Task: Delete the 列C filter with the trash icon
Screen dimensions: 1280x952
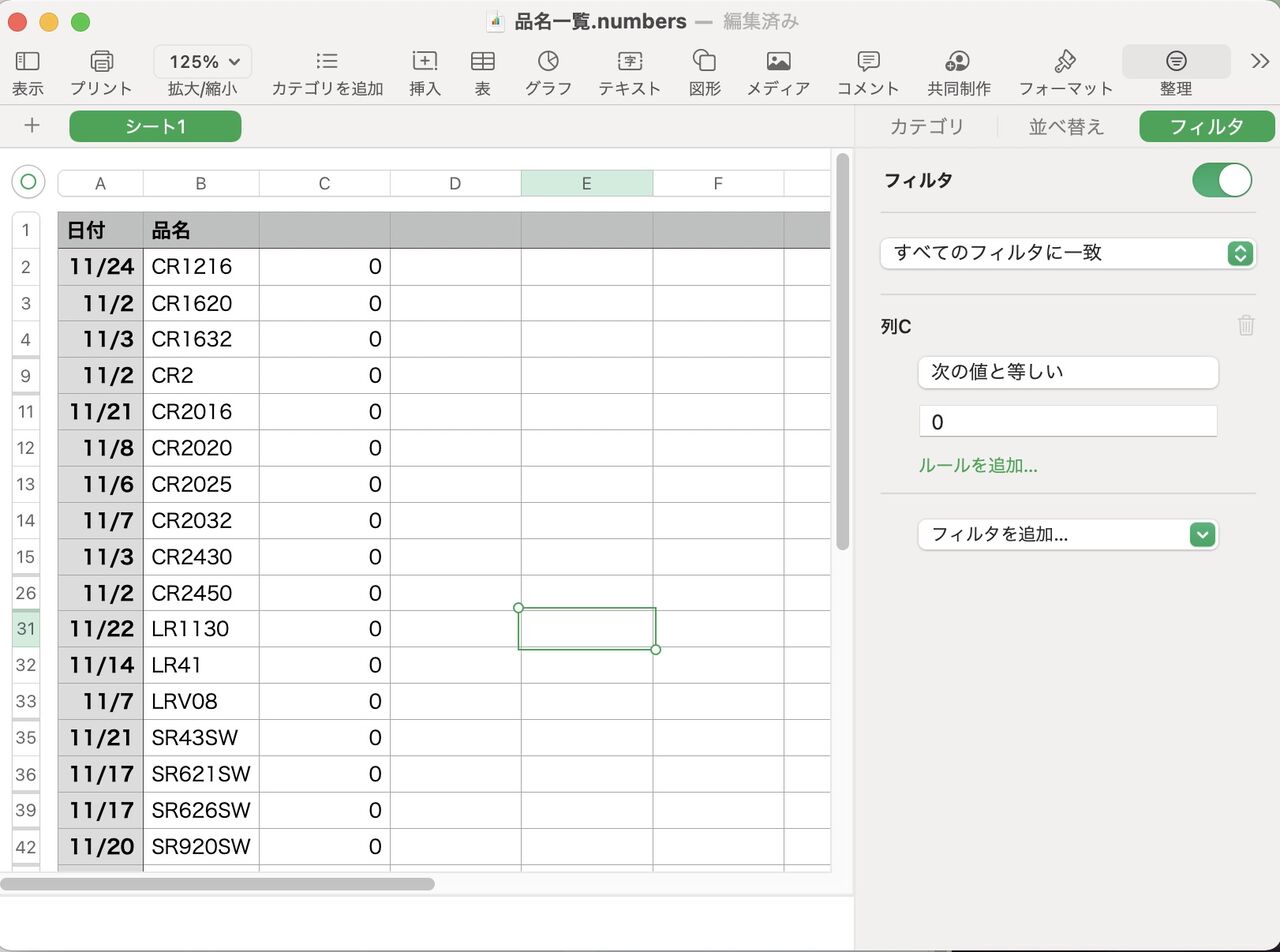Action: (1246, 325)
